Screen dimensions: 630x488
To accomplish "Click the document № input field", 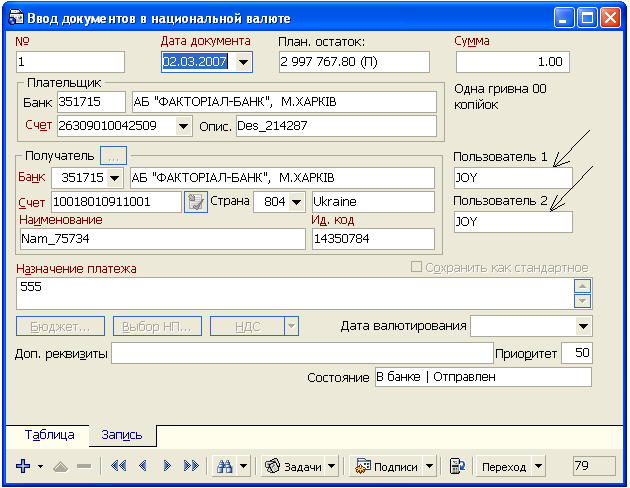I will tap(70, 62).
